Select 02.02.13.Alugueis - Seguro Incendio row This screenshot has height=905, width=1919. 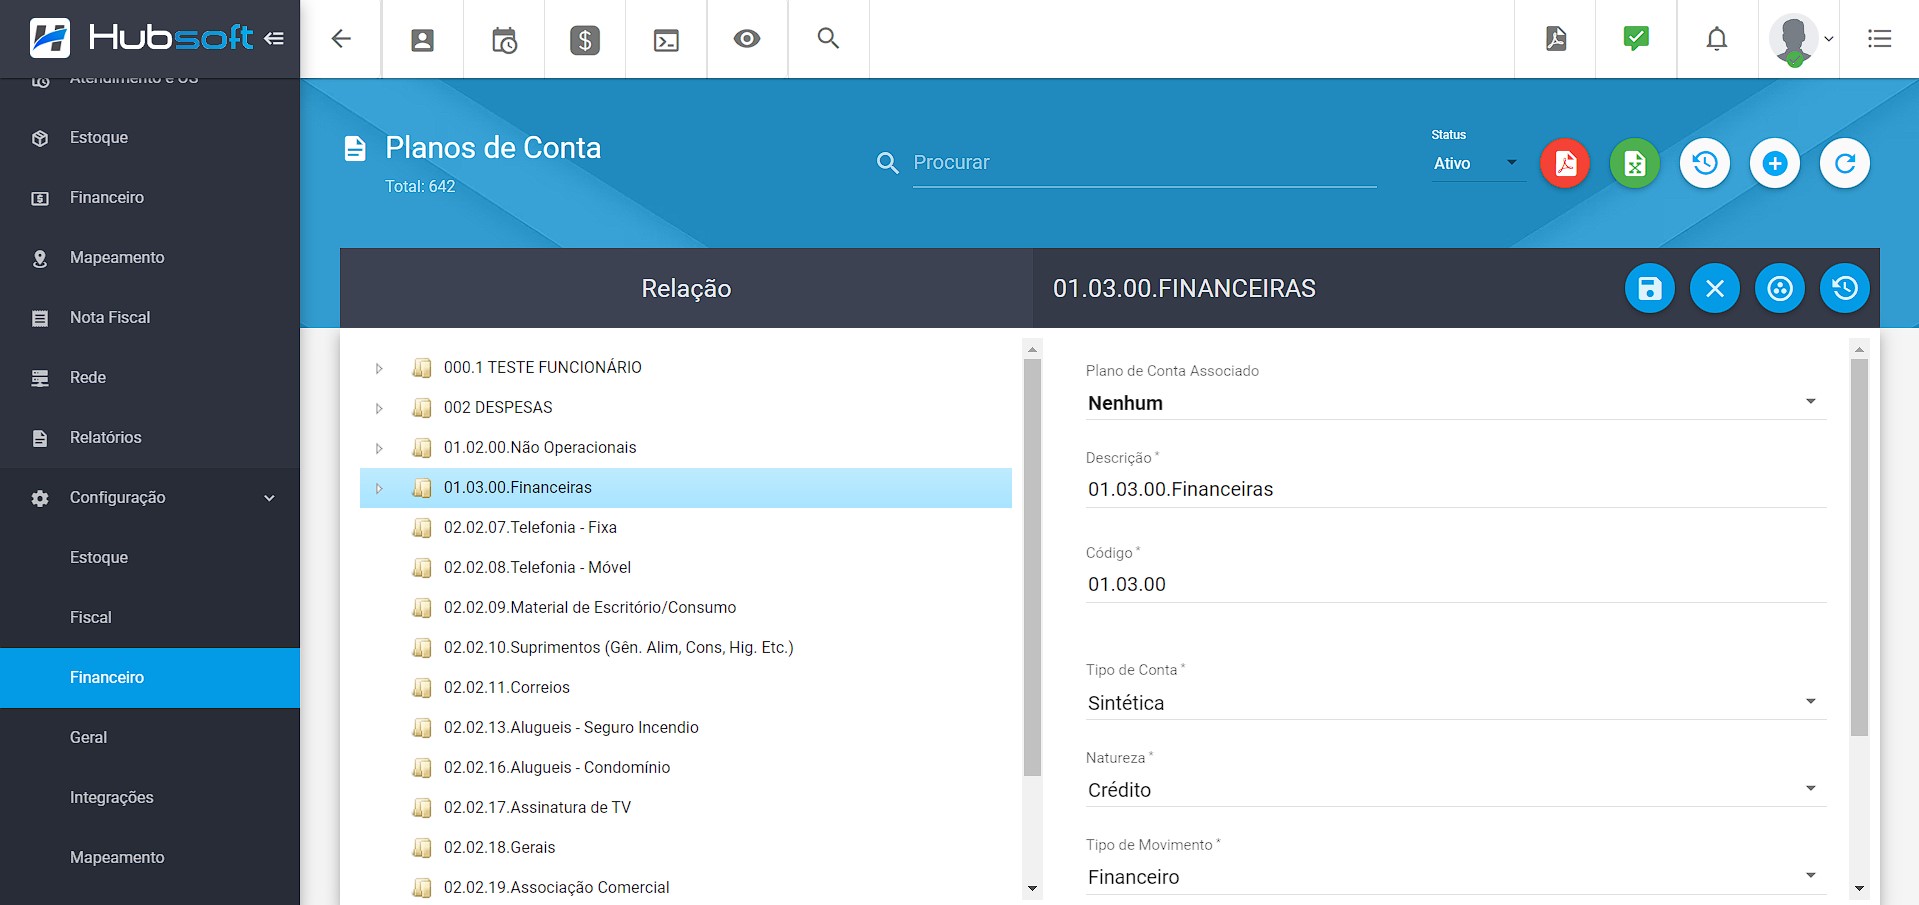point(686,728)
